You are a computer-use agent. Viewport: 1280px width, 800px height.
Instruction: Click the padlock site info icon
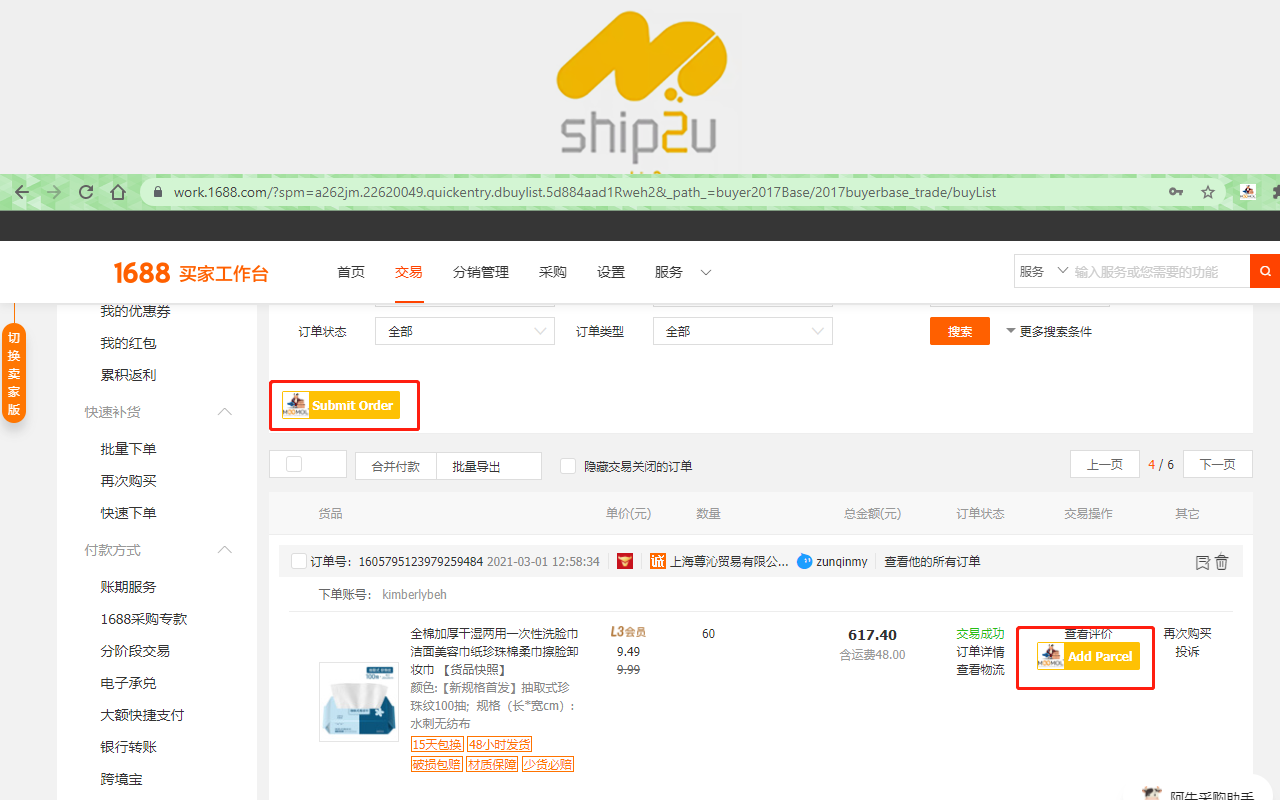pyautogui.click(x=158, y=192)
